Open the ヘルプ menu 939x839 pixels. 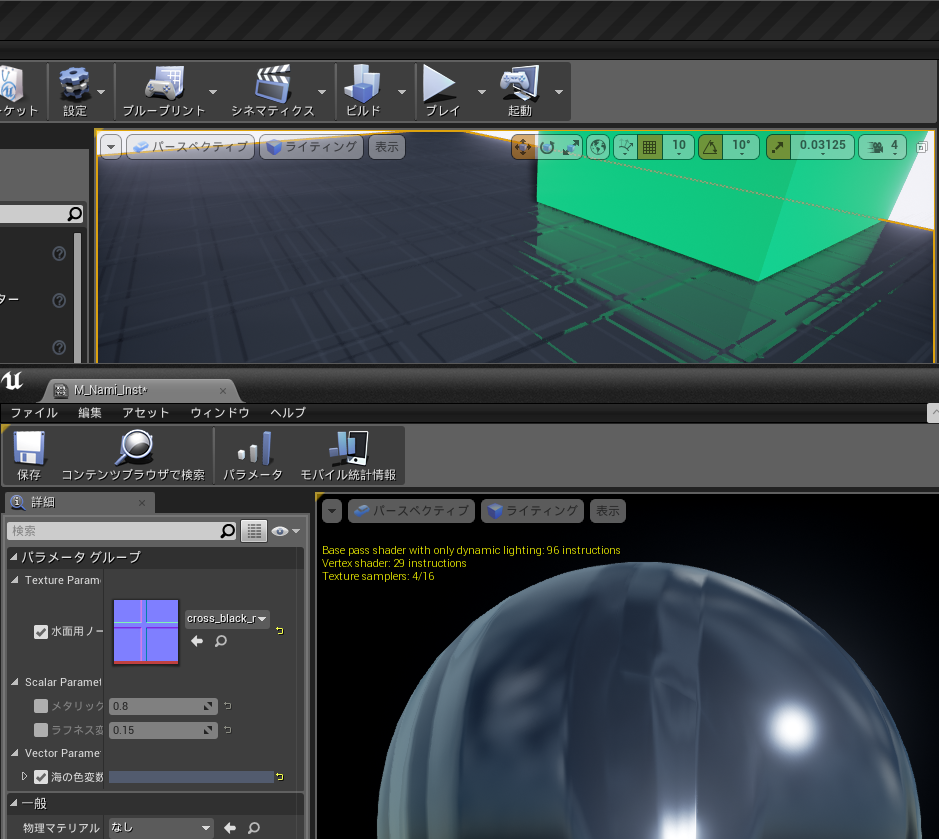click(x=288, y=413)
